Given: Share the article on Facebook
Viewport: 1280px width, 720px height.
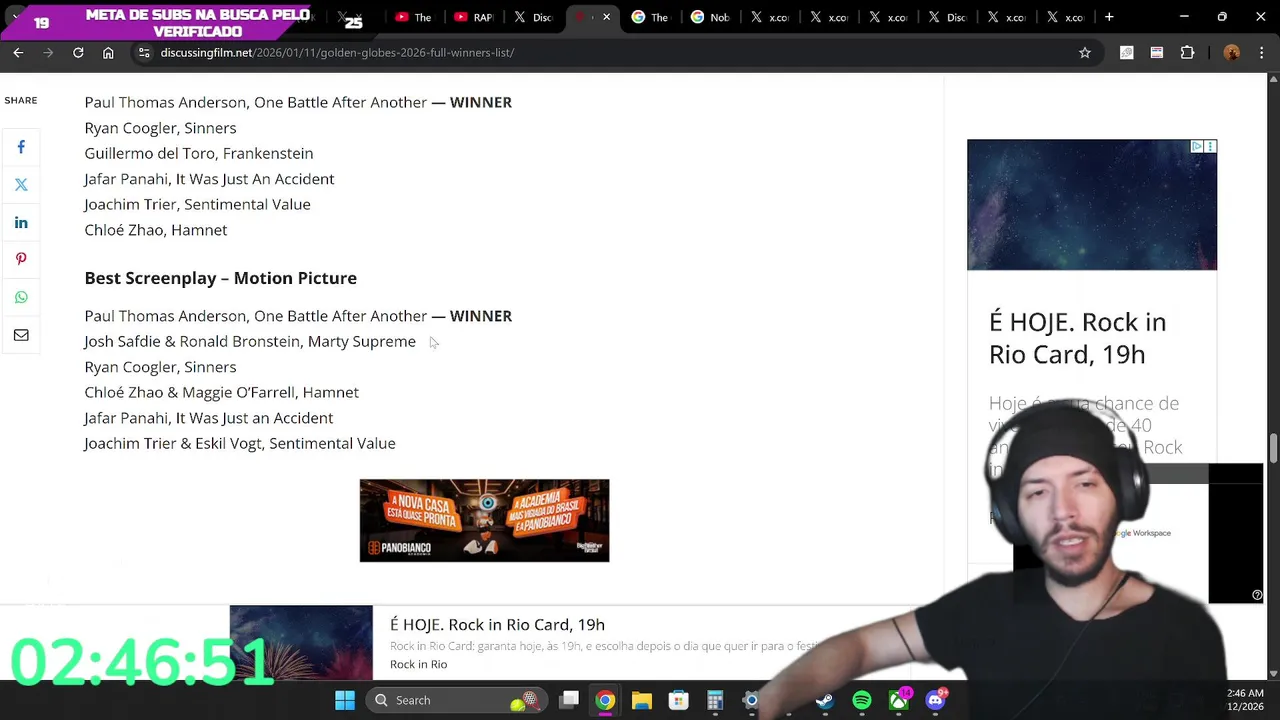Looking at the screenshot, I should [21, 147].
